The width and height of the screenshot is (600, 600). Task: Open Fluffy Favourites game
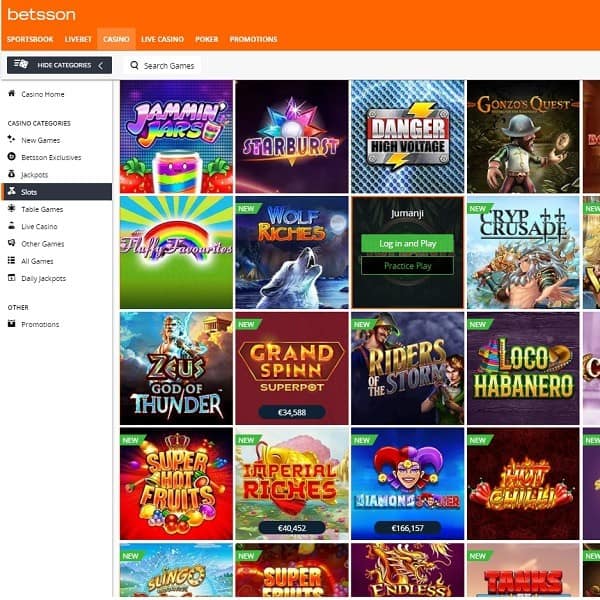pyautogui.click(x=176, y=252)
